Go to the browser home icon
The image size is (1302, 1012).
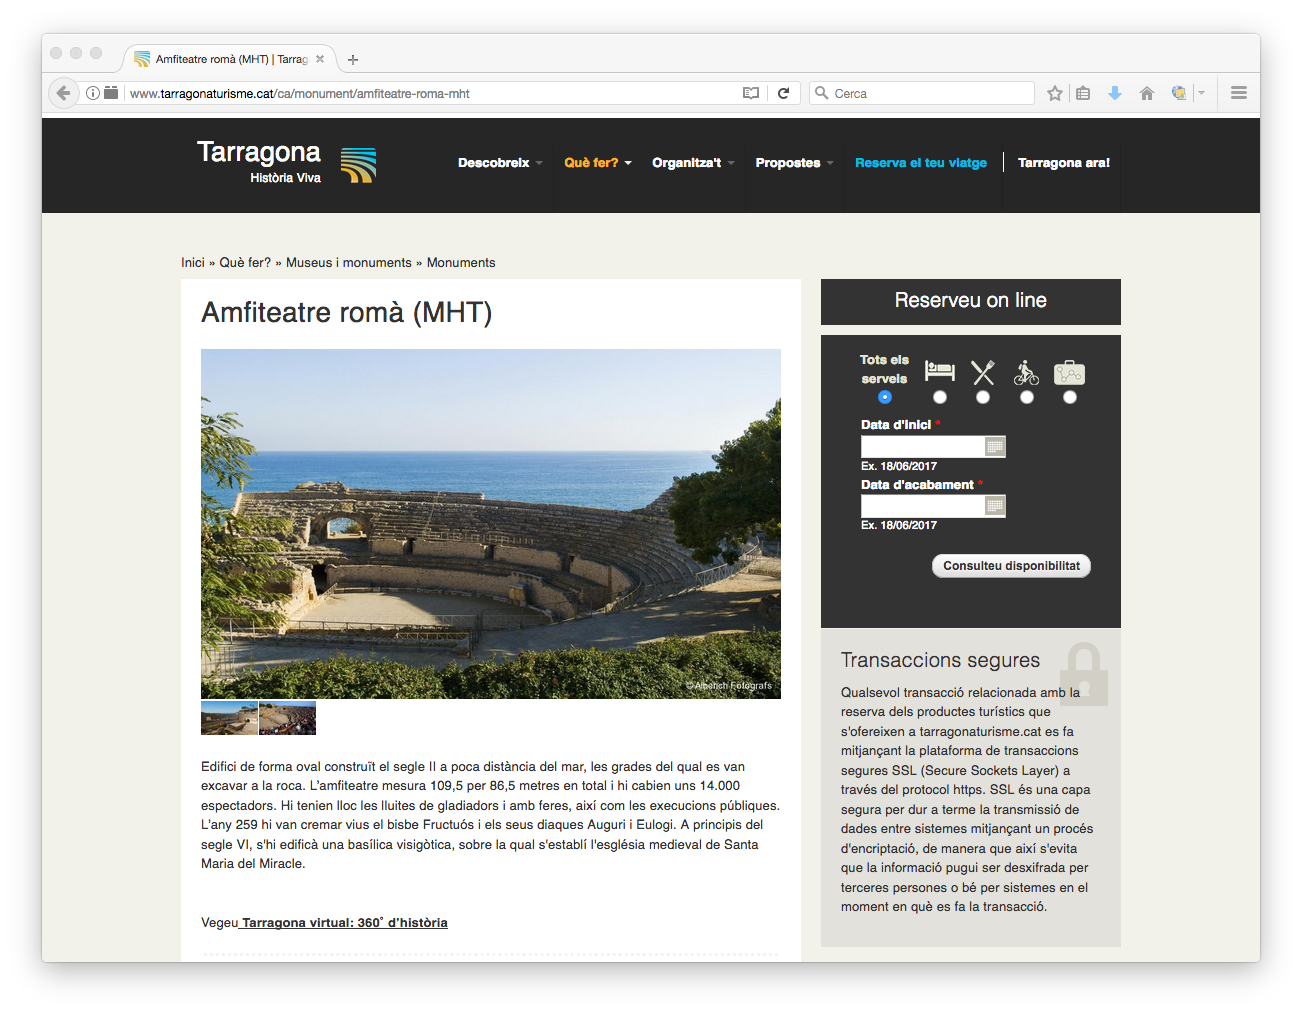1147,93
